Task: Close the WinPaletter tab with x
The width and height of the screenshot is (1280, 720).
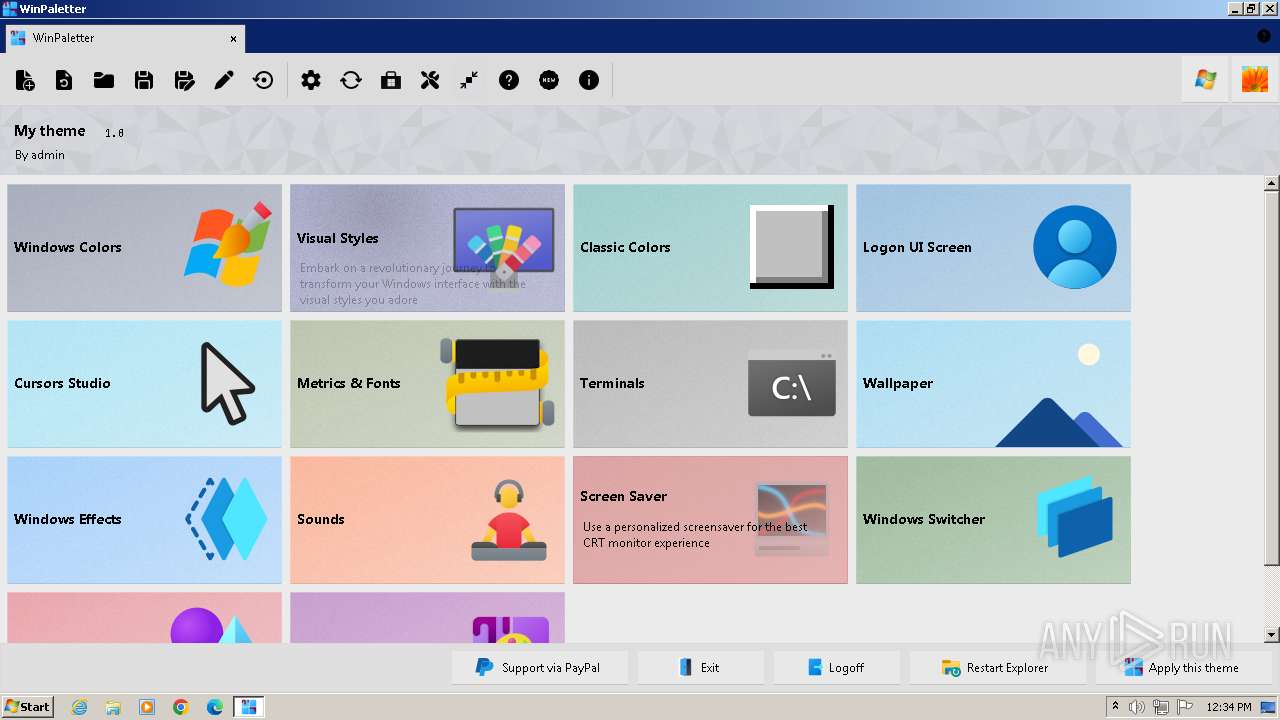Action: click(234, 39)
